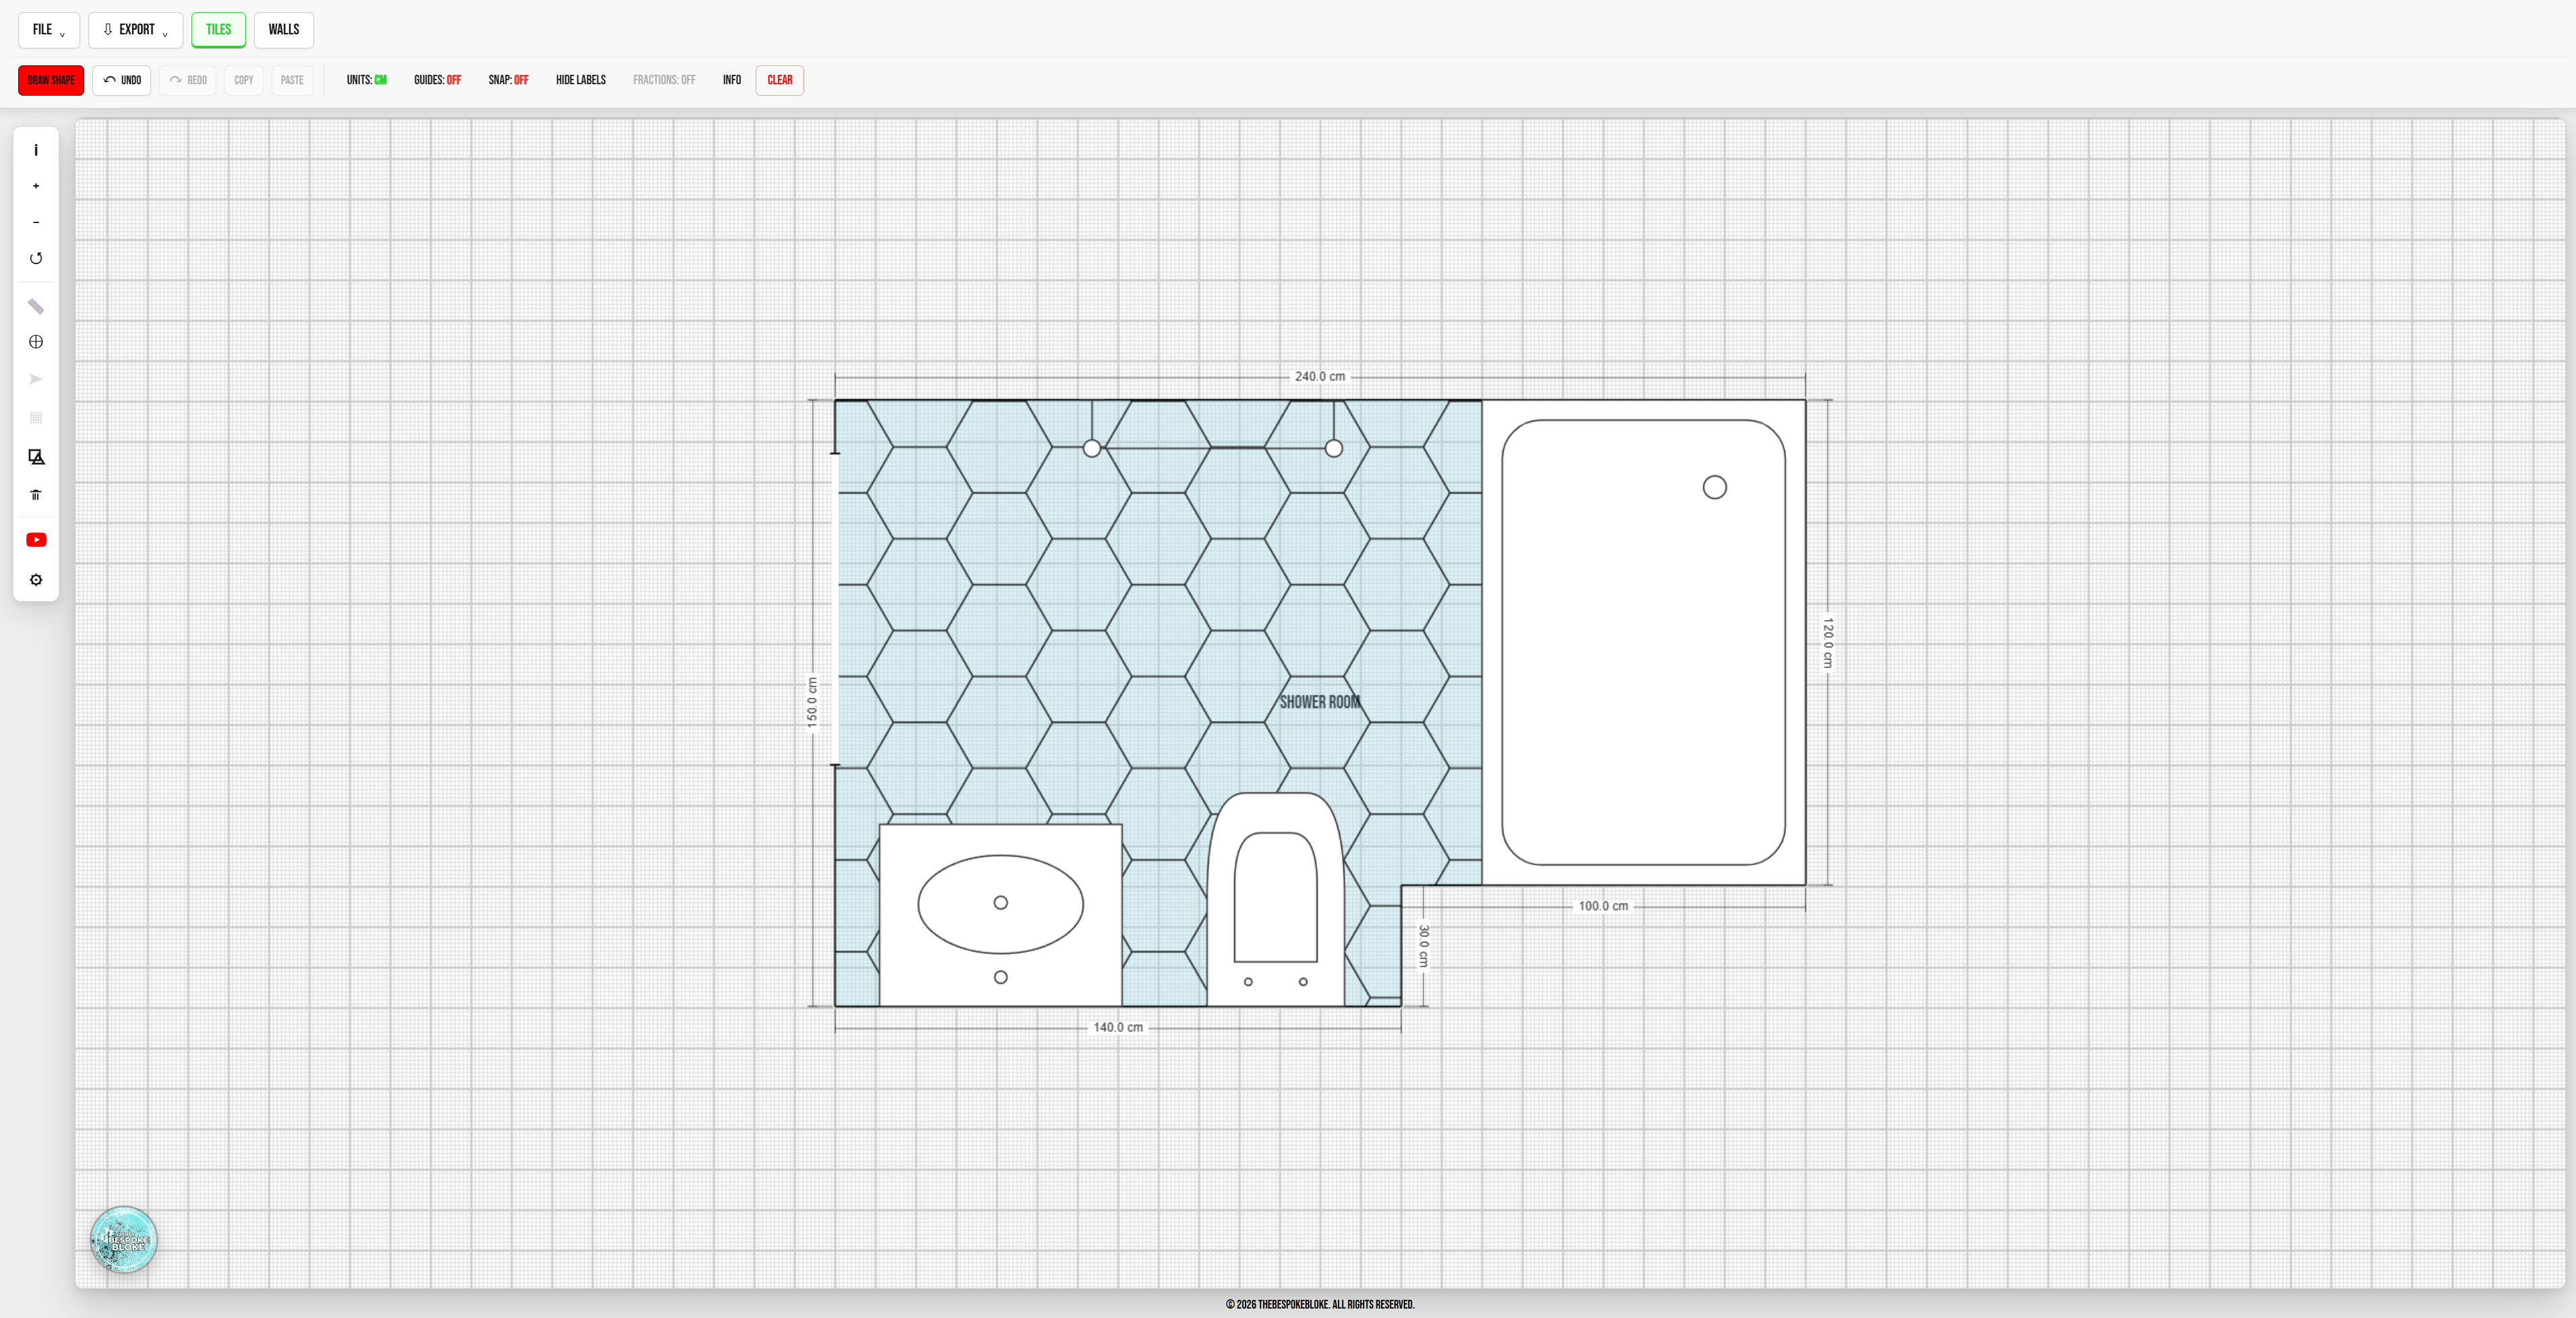The height and width of the screenshot is (1318, 2576).
Task: Click the Copy button
Action: pos(244,80)
